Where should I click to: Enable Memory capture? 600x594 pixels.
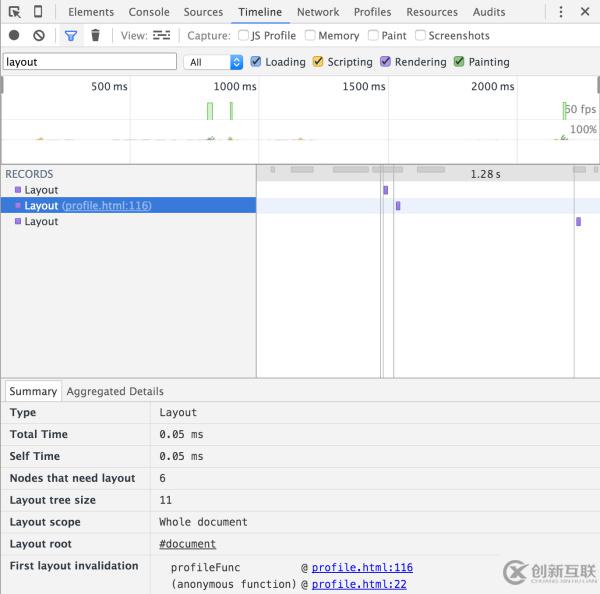[x=310, y=35]
